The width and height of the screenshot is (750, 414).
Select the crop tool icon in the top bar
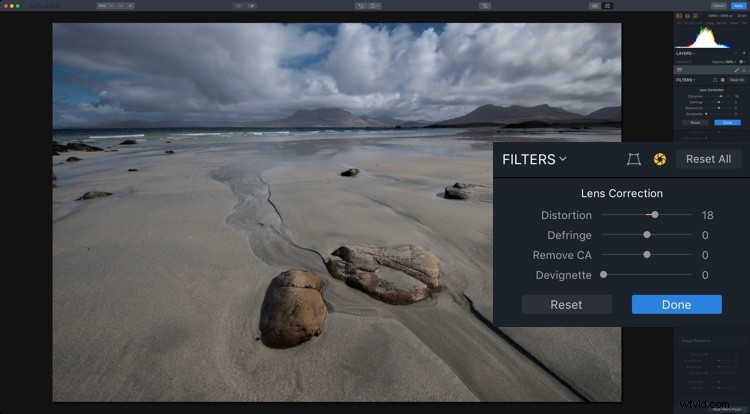point(485,6)
